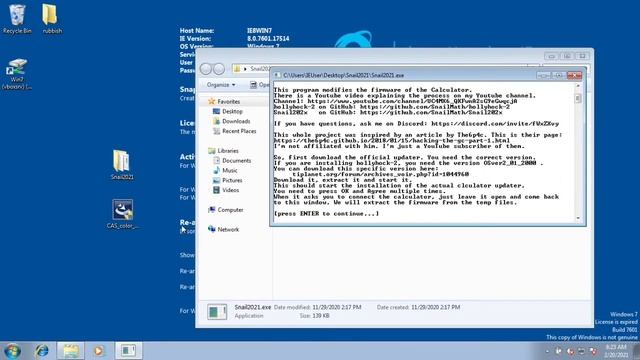Open the Recycle Bin desktop icon

coord(17,19)
